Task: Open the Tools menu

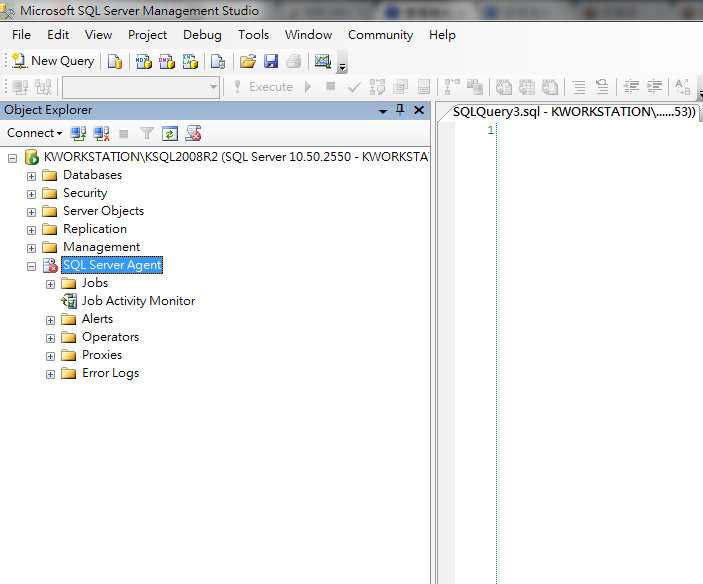Action: 254,35
